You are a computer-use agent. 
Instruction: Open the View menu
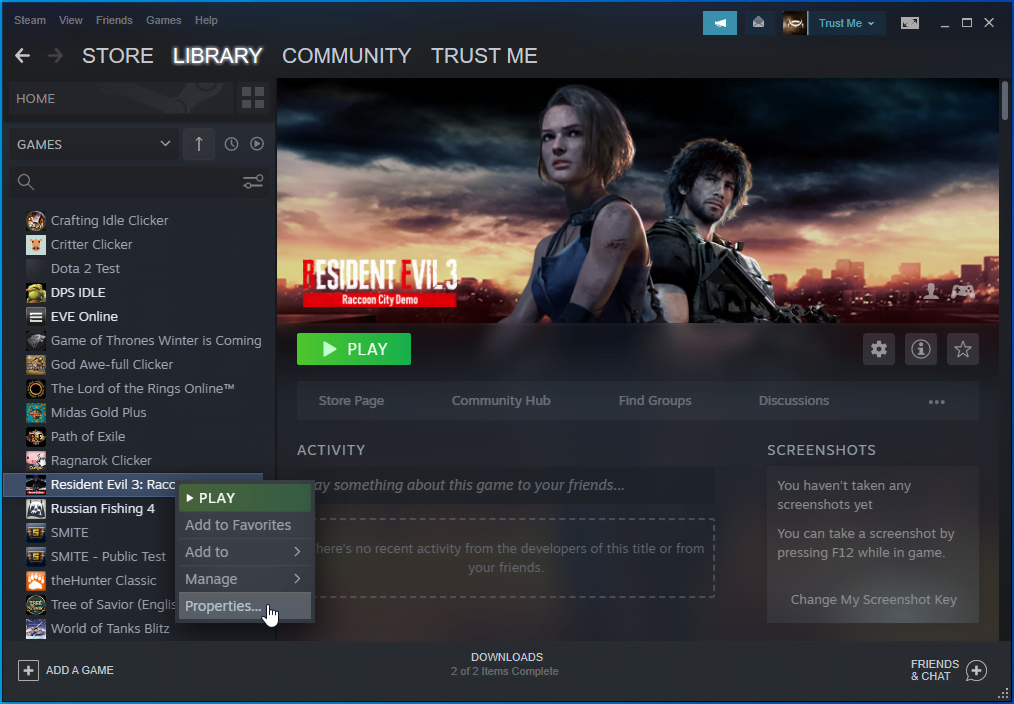click(70, 20)
